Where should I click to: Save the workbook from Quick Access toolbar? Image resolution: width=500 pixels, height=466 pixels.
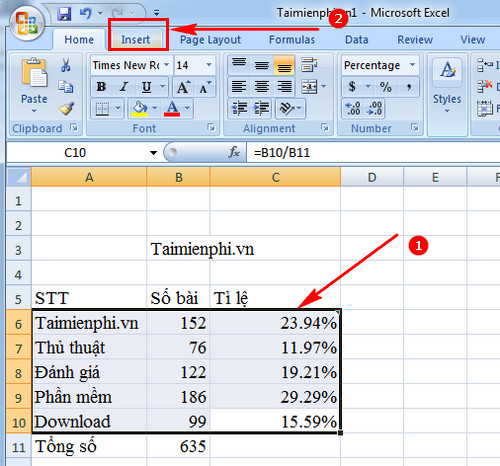coord(64,14)
